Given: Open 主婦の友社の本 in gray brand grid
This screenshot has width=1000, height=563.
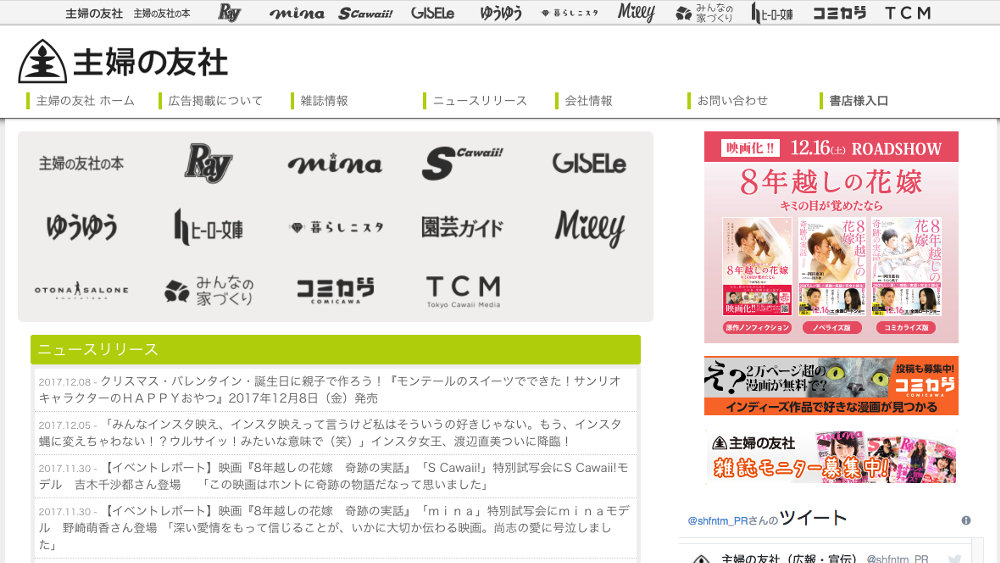Looking at the screenshot, I should [82, 164].
